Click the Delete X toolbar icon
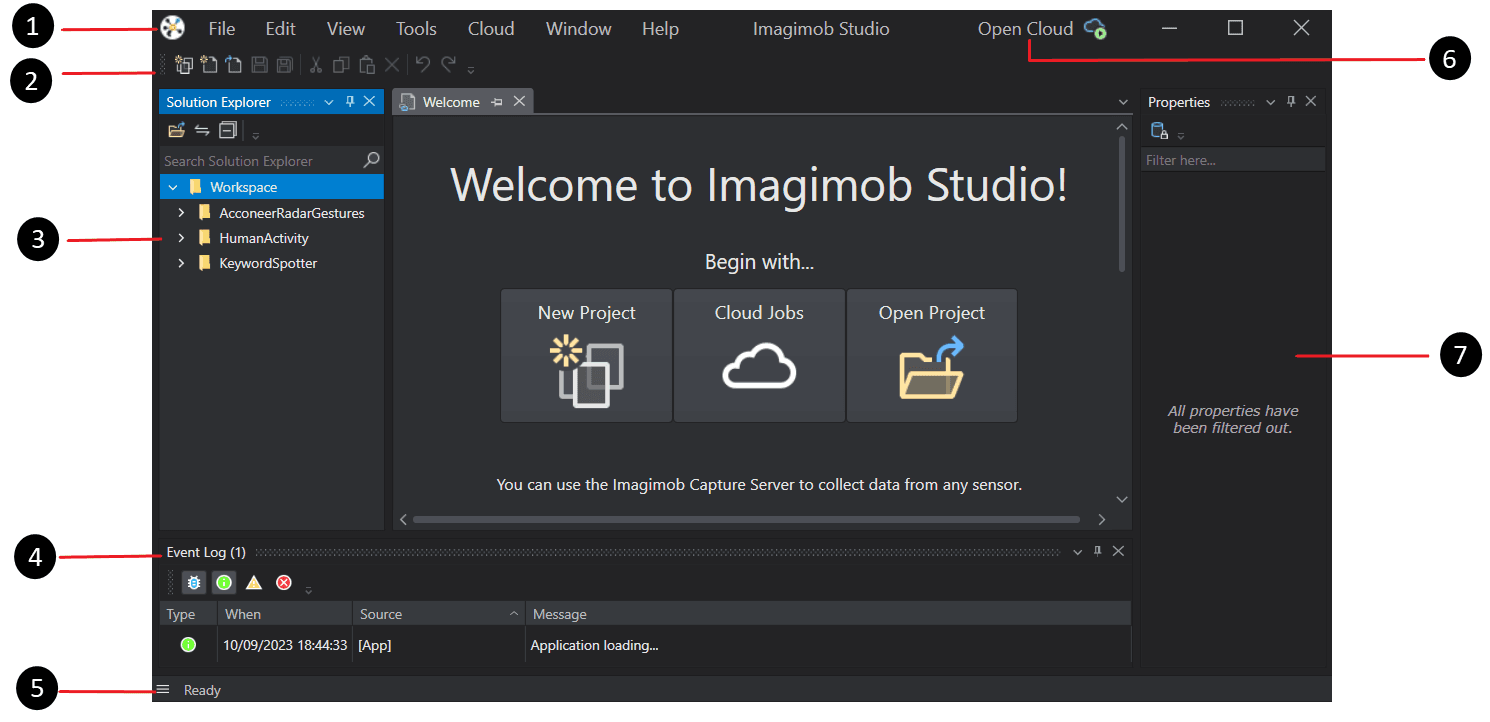 392,65
